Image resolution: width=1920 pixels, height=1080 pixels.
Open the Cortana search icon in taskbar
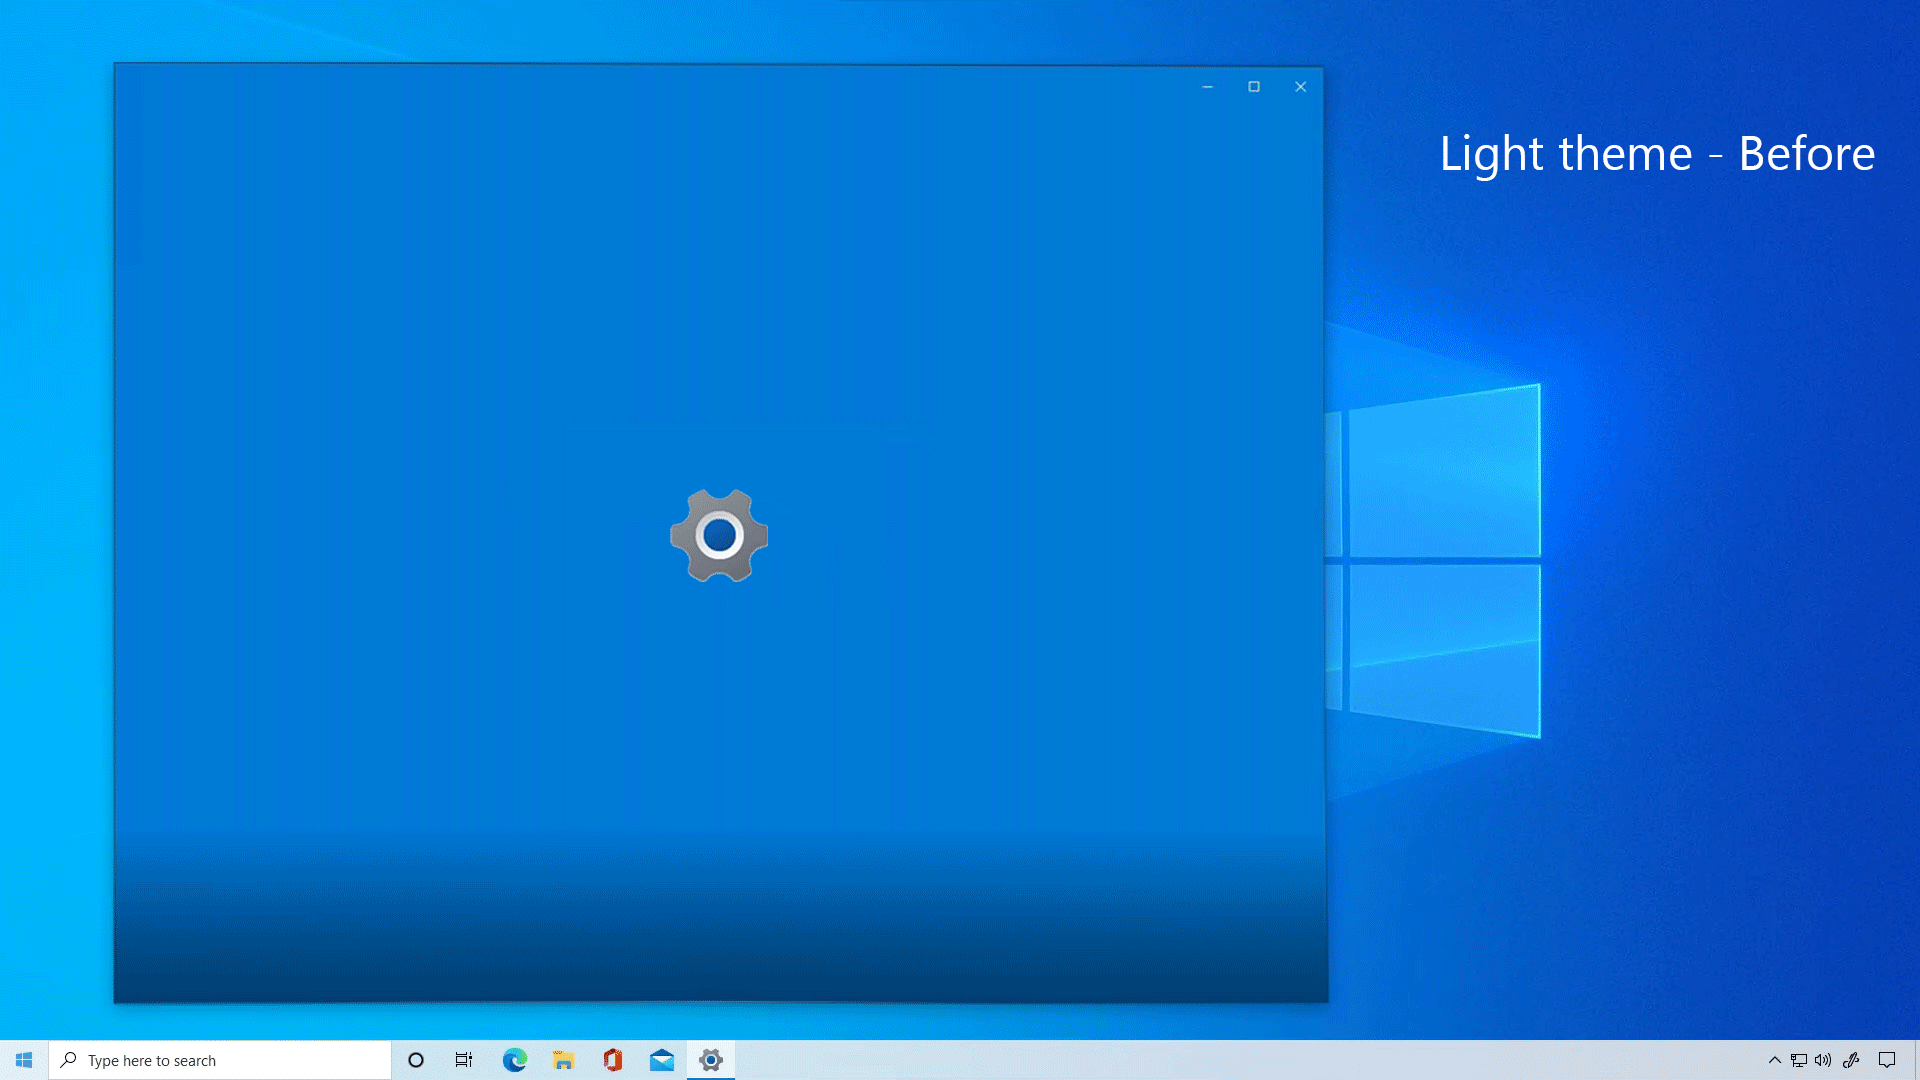pos(414,1059)
